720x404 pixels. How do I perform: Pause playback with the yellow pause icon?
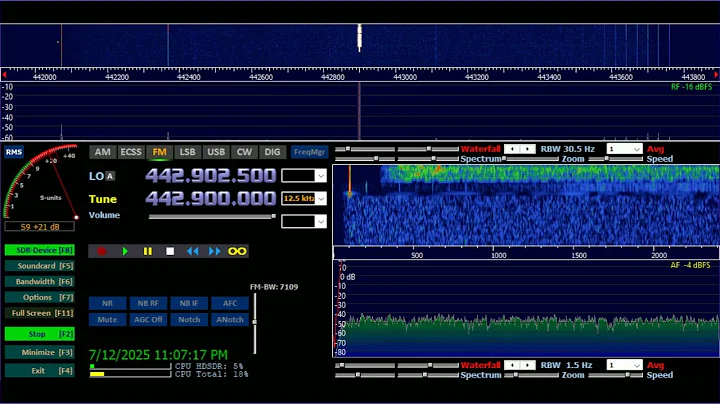coord(147,251)
